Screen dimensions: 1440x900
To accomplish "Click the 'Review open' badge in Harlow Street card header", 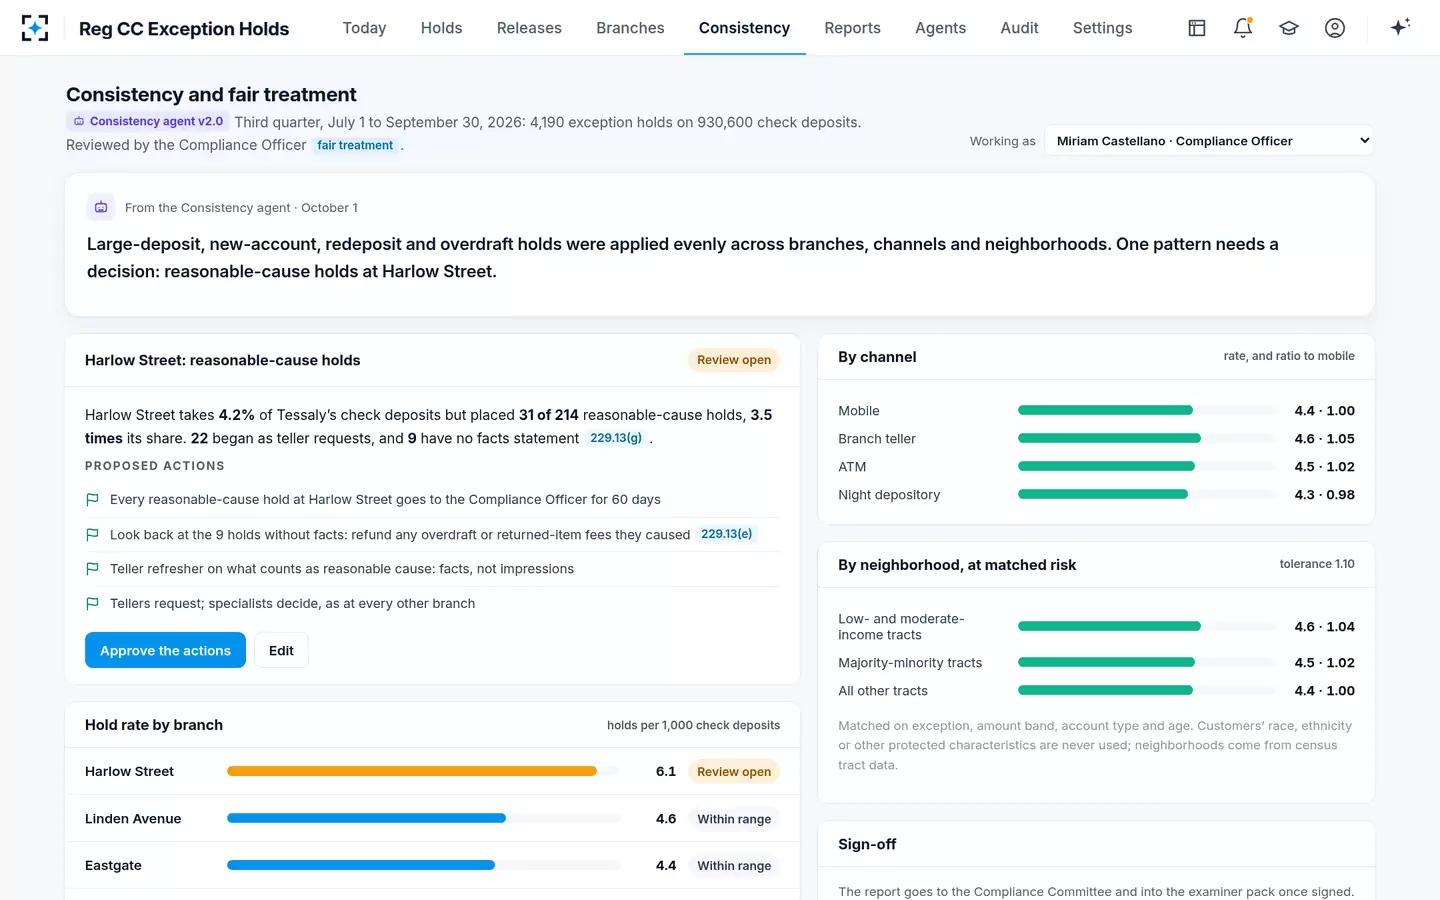I will click(734, 360).
